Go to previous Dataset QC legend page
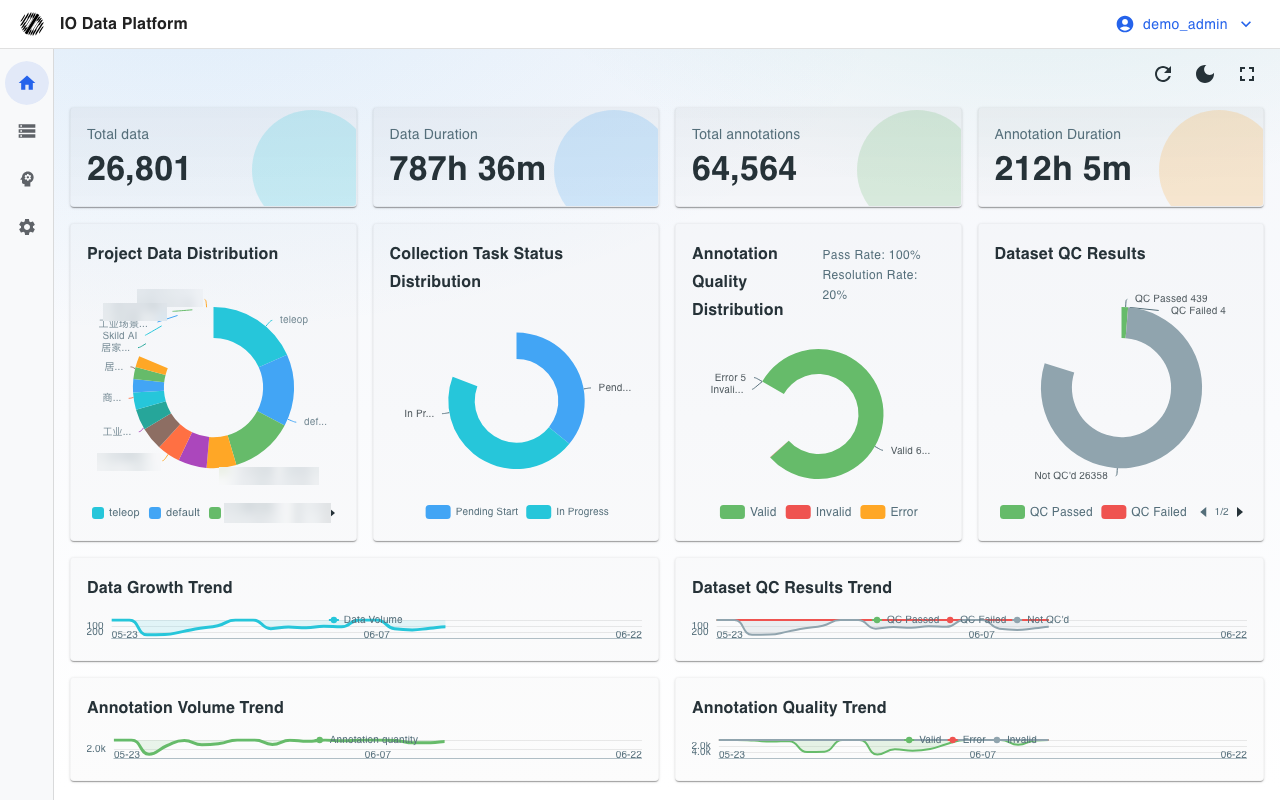 (1204, 512)
